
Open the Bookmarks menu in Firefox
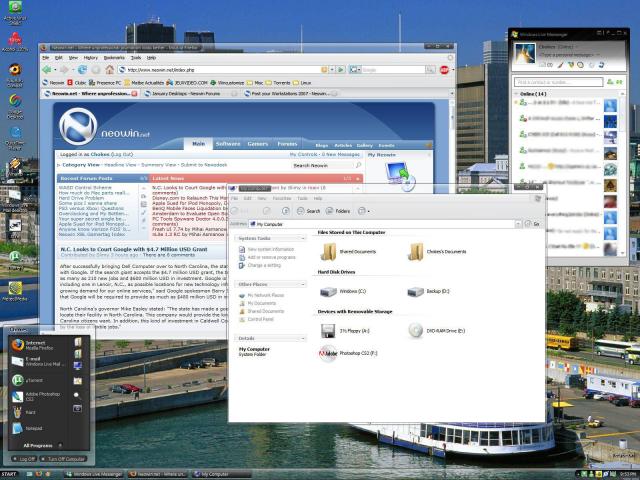click(x=114, y=58)
